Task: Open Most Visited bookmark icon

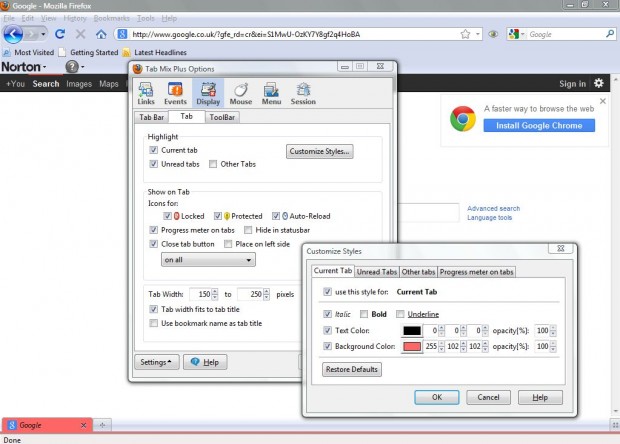Action: [7, 52]
